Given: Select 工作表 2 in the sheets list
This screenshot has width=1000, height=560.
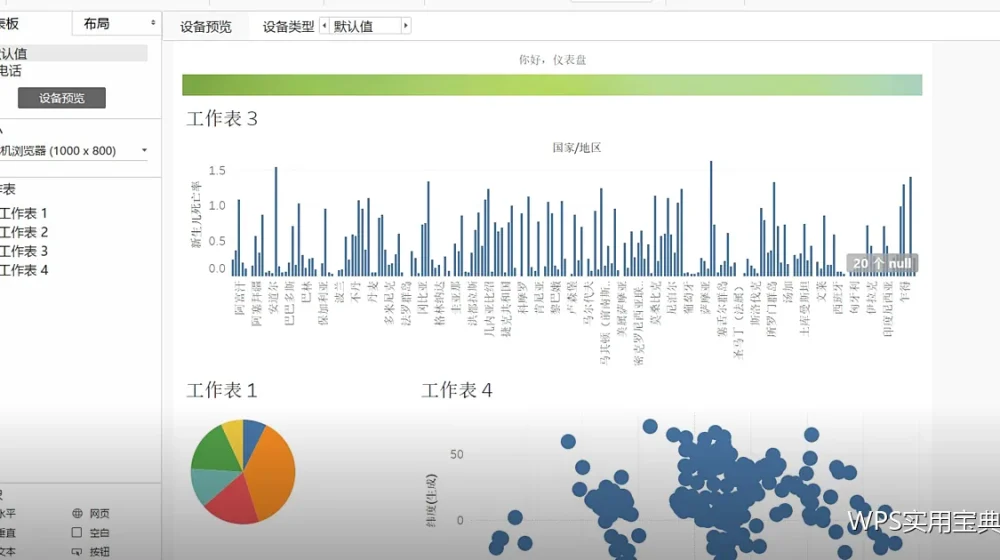Looking at the screenshot, I should tap(24, 232).
